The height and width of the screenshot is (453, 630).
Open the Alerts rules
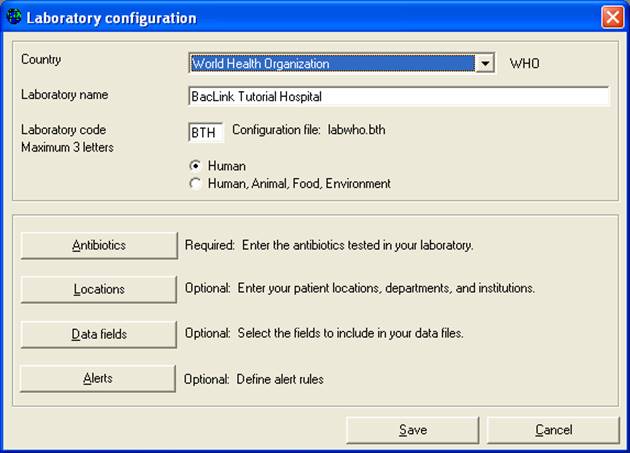tap(98, 378)
